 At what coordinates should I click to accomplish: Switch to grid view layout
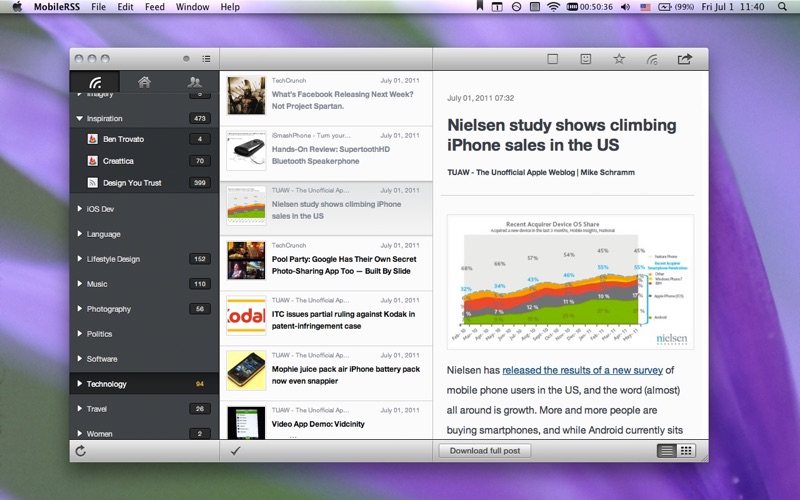click(686, 451)
